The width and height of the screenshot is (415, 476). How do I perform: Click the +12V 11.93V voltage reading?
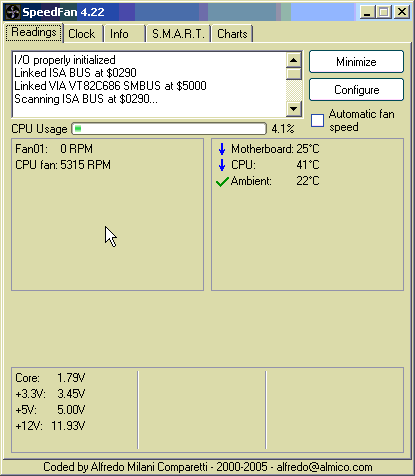(x=50, y=426)
